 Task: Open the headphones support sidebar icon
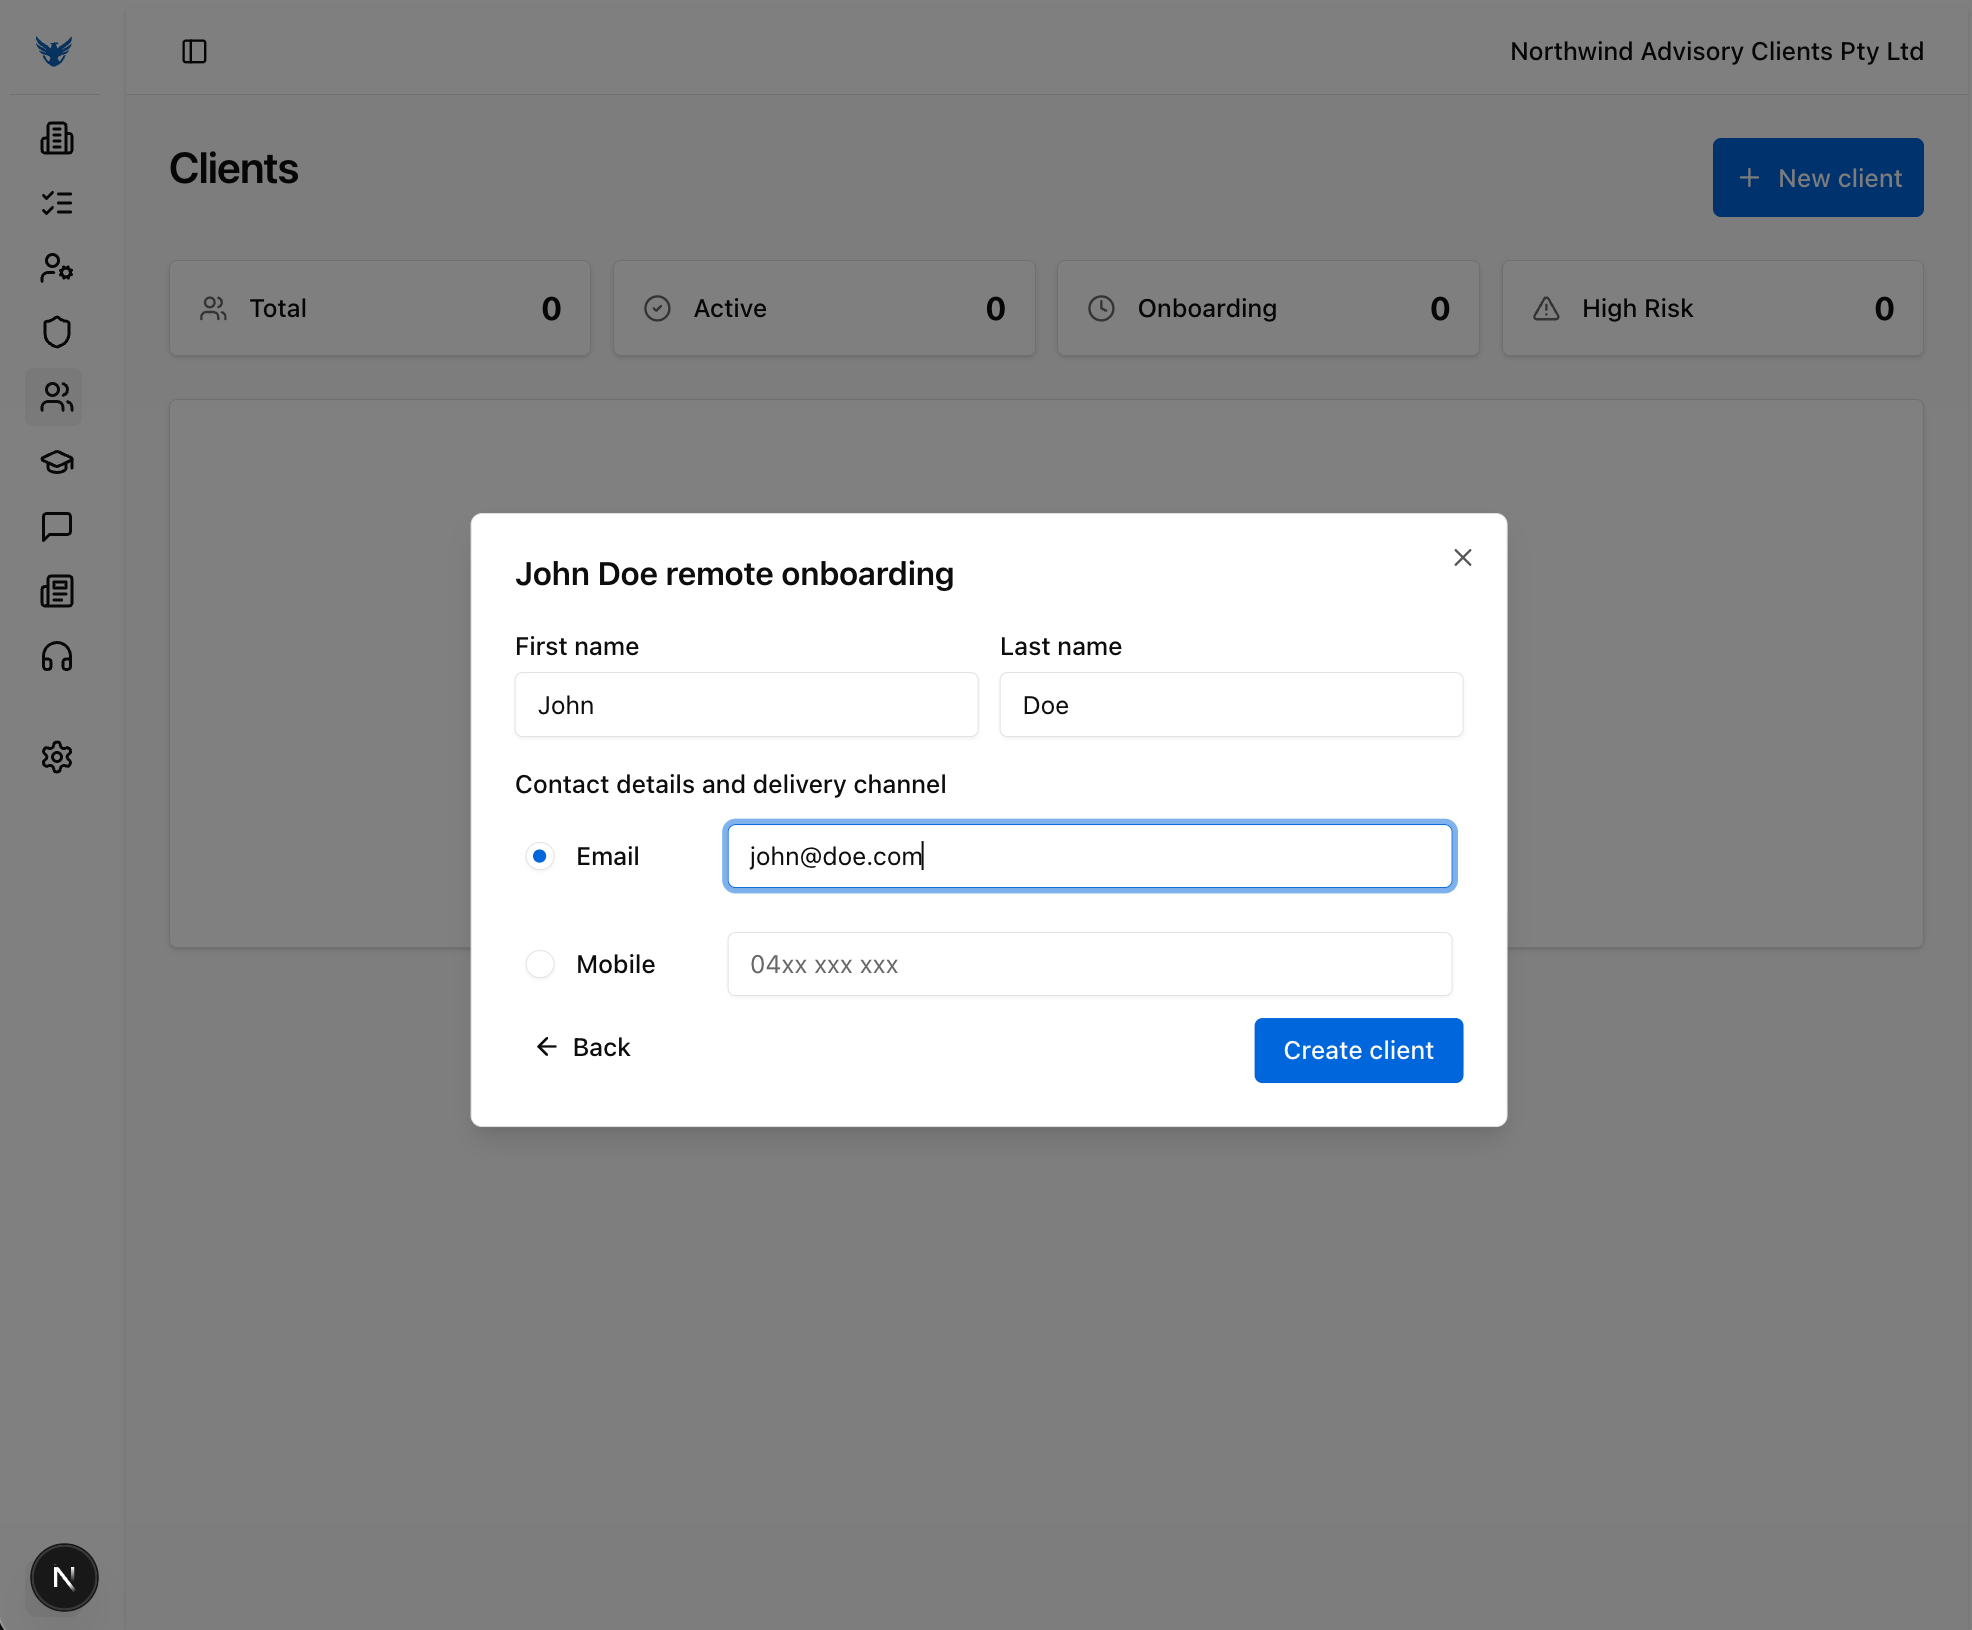57,656
